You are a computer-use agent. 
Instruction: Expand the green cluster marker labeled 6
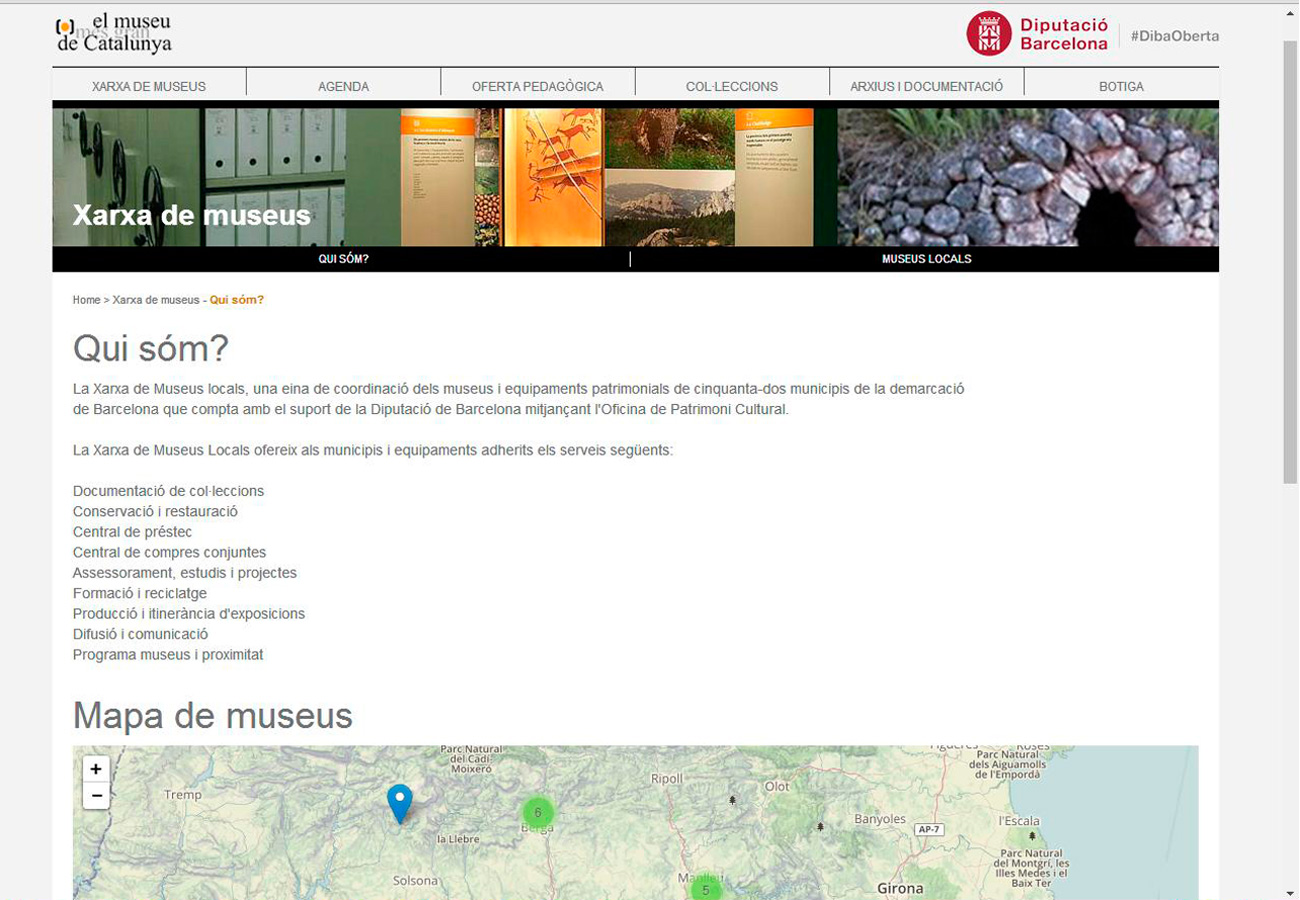coord(538,812)
